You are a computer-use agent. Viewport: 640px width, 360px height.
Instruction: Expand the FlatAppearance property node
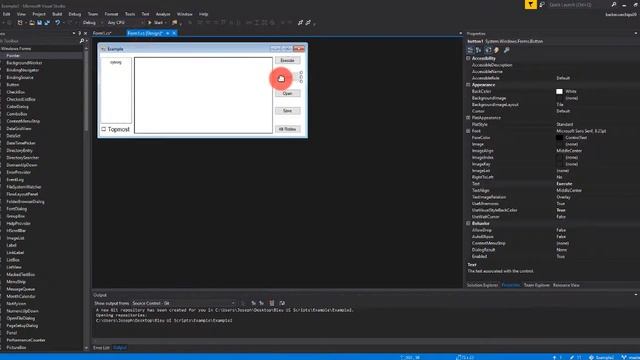pyautogui.click(x=468, y=118)
